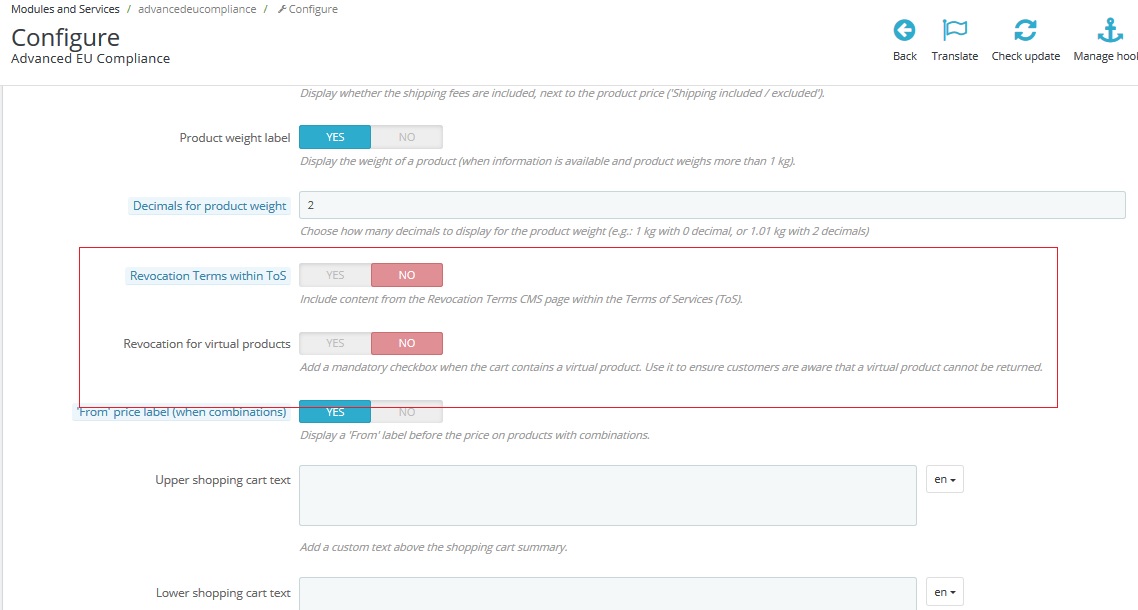Open advancedeucompliance breadcrumb link
Screen dimensions: 1138x610
point(197,9)
